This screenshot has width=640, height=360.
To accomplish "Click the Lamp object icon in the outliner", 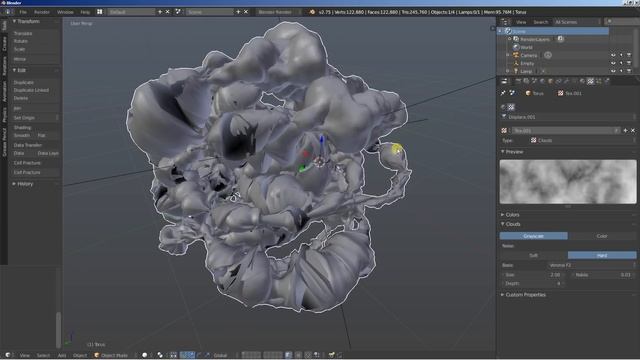I will point(516,71).
